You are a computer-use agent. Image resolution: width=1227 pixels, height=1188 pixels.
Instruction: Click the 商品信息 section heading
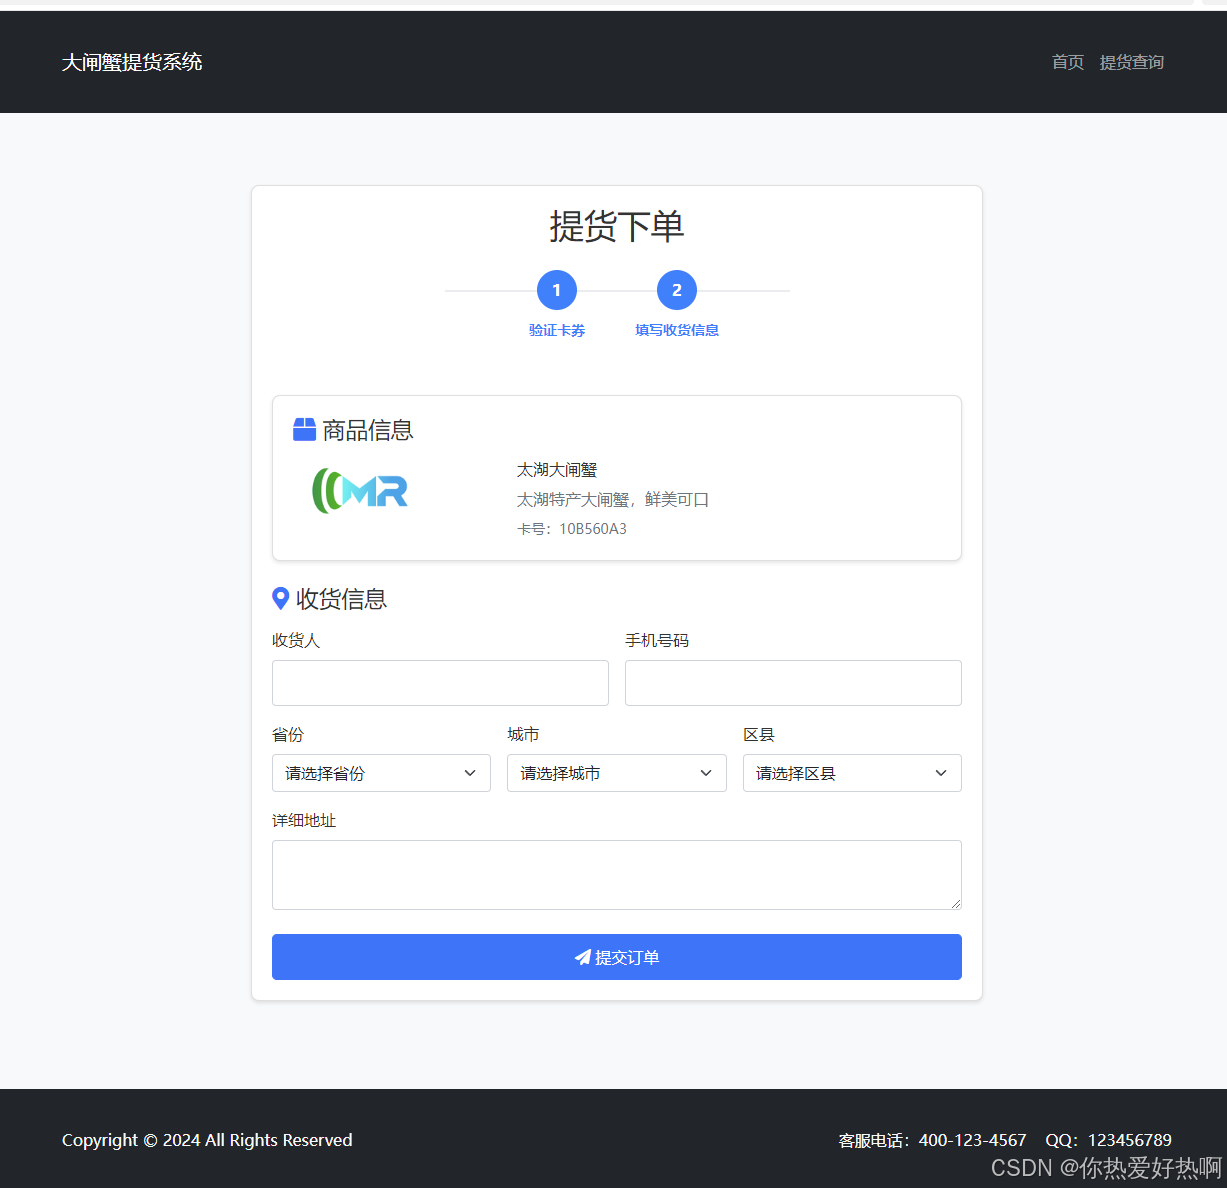tap(368, 430)
